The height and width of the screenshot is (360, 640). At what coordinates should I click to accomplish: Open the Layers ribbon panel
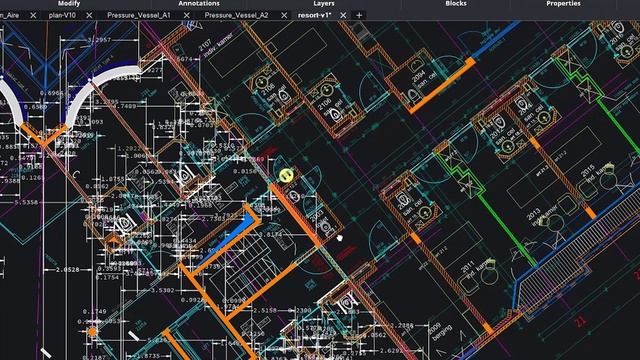(x=324, y=3)
